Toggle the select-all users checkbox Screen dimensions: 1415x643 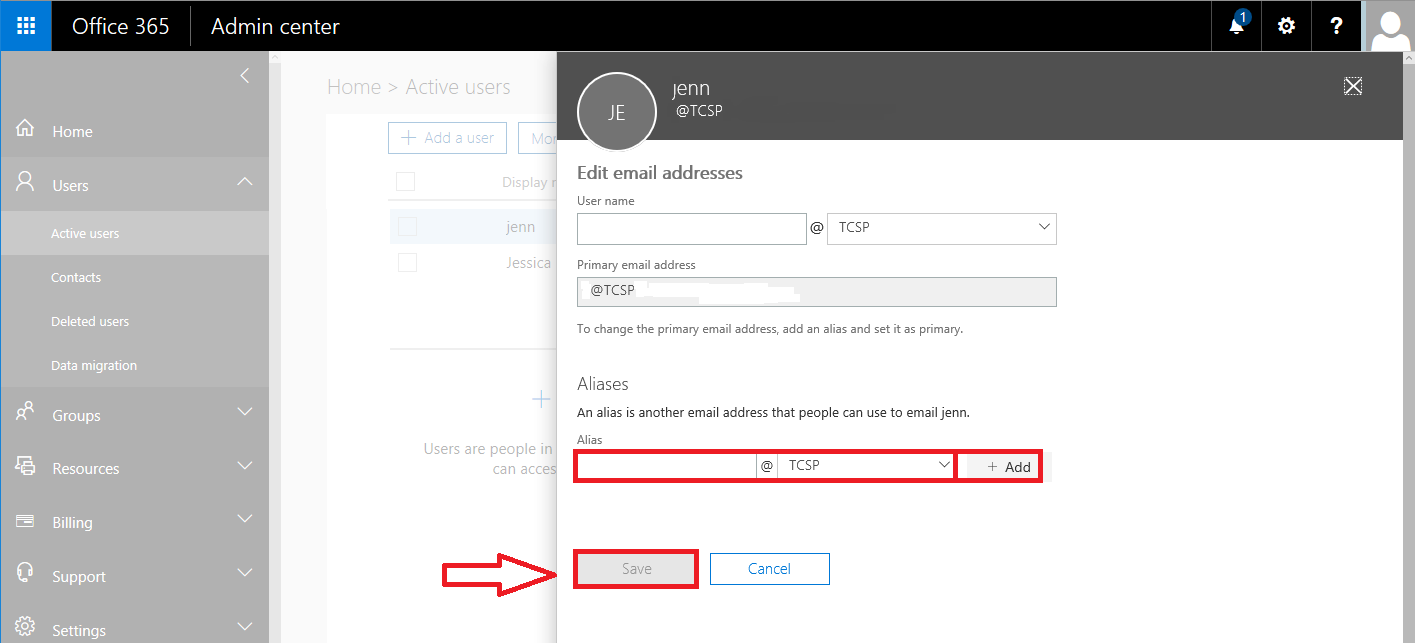click(405, 182)
